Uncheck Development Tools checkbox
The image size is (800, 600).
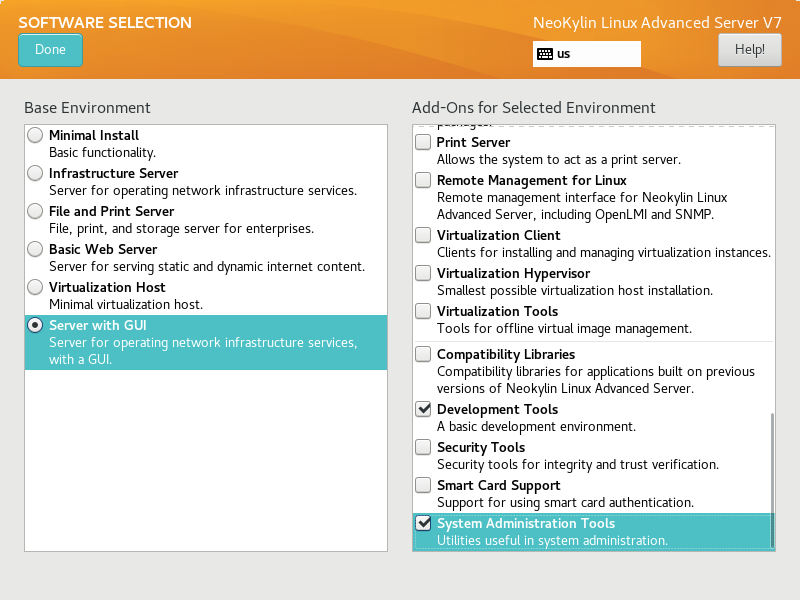(x=423, y=409)
